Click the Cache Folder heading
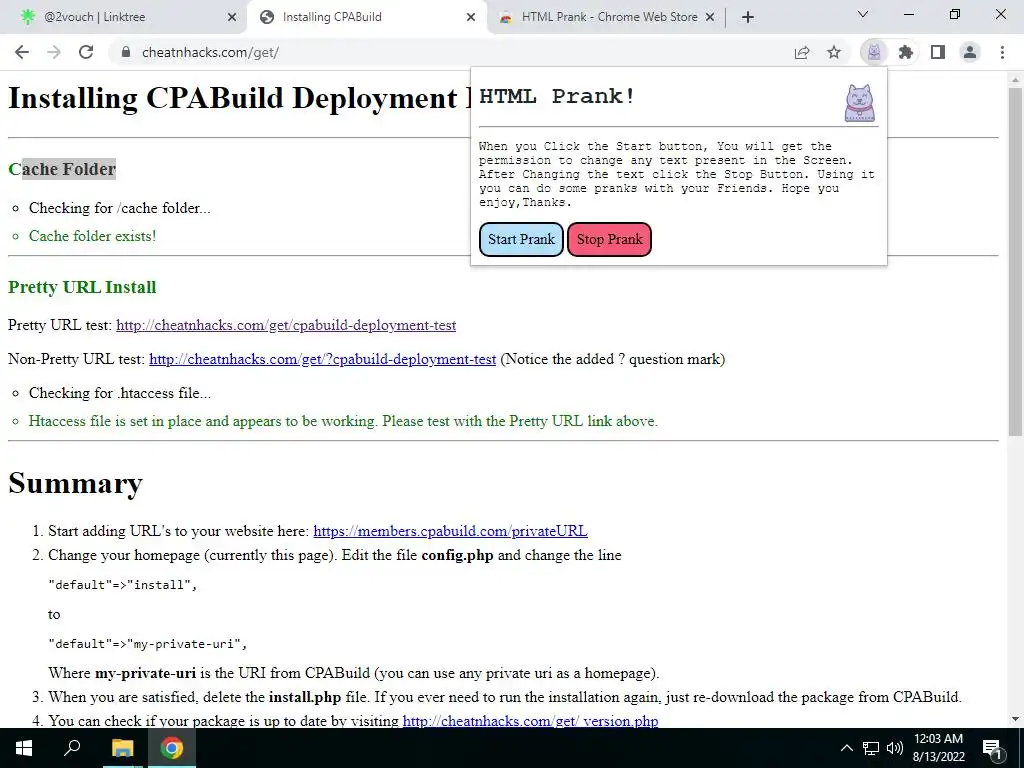 [x=62, y=169]
